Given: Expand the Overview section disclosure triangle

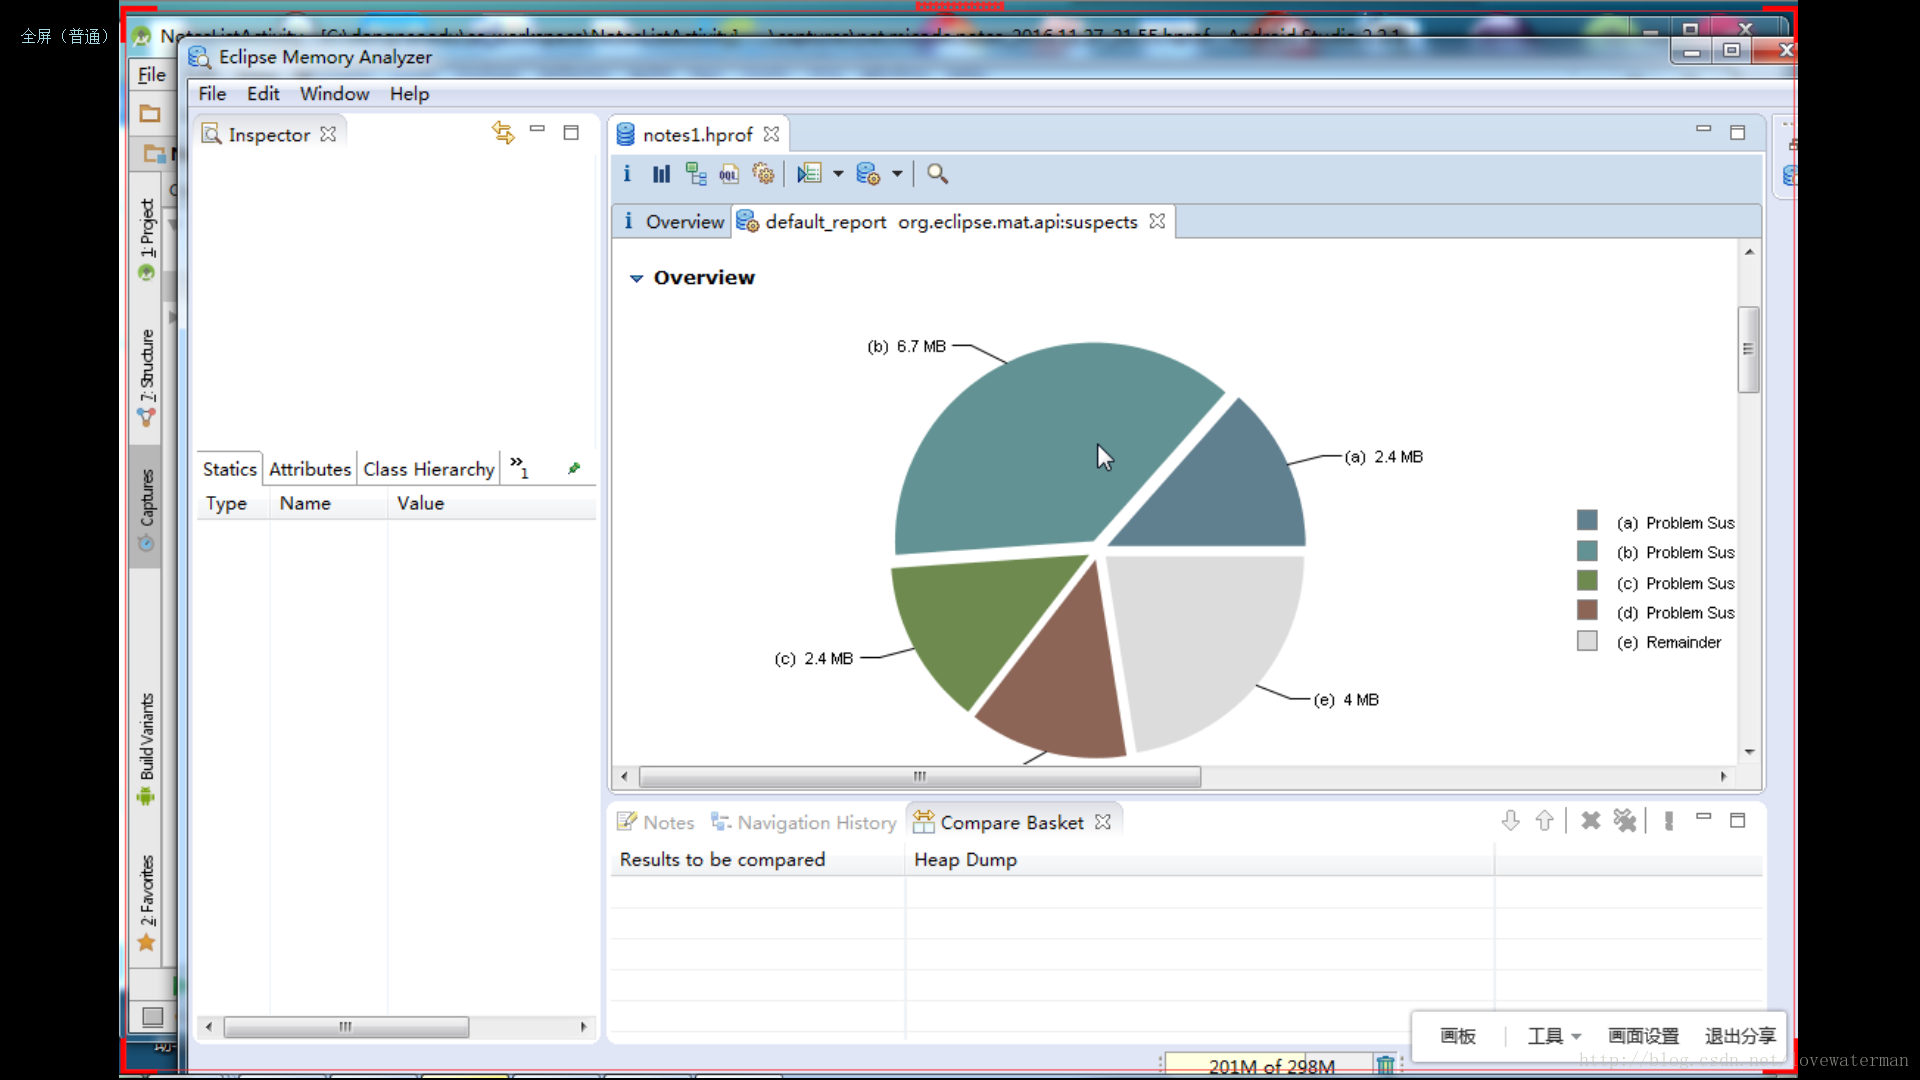Looking at the screenshot, I should 636,277.
